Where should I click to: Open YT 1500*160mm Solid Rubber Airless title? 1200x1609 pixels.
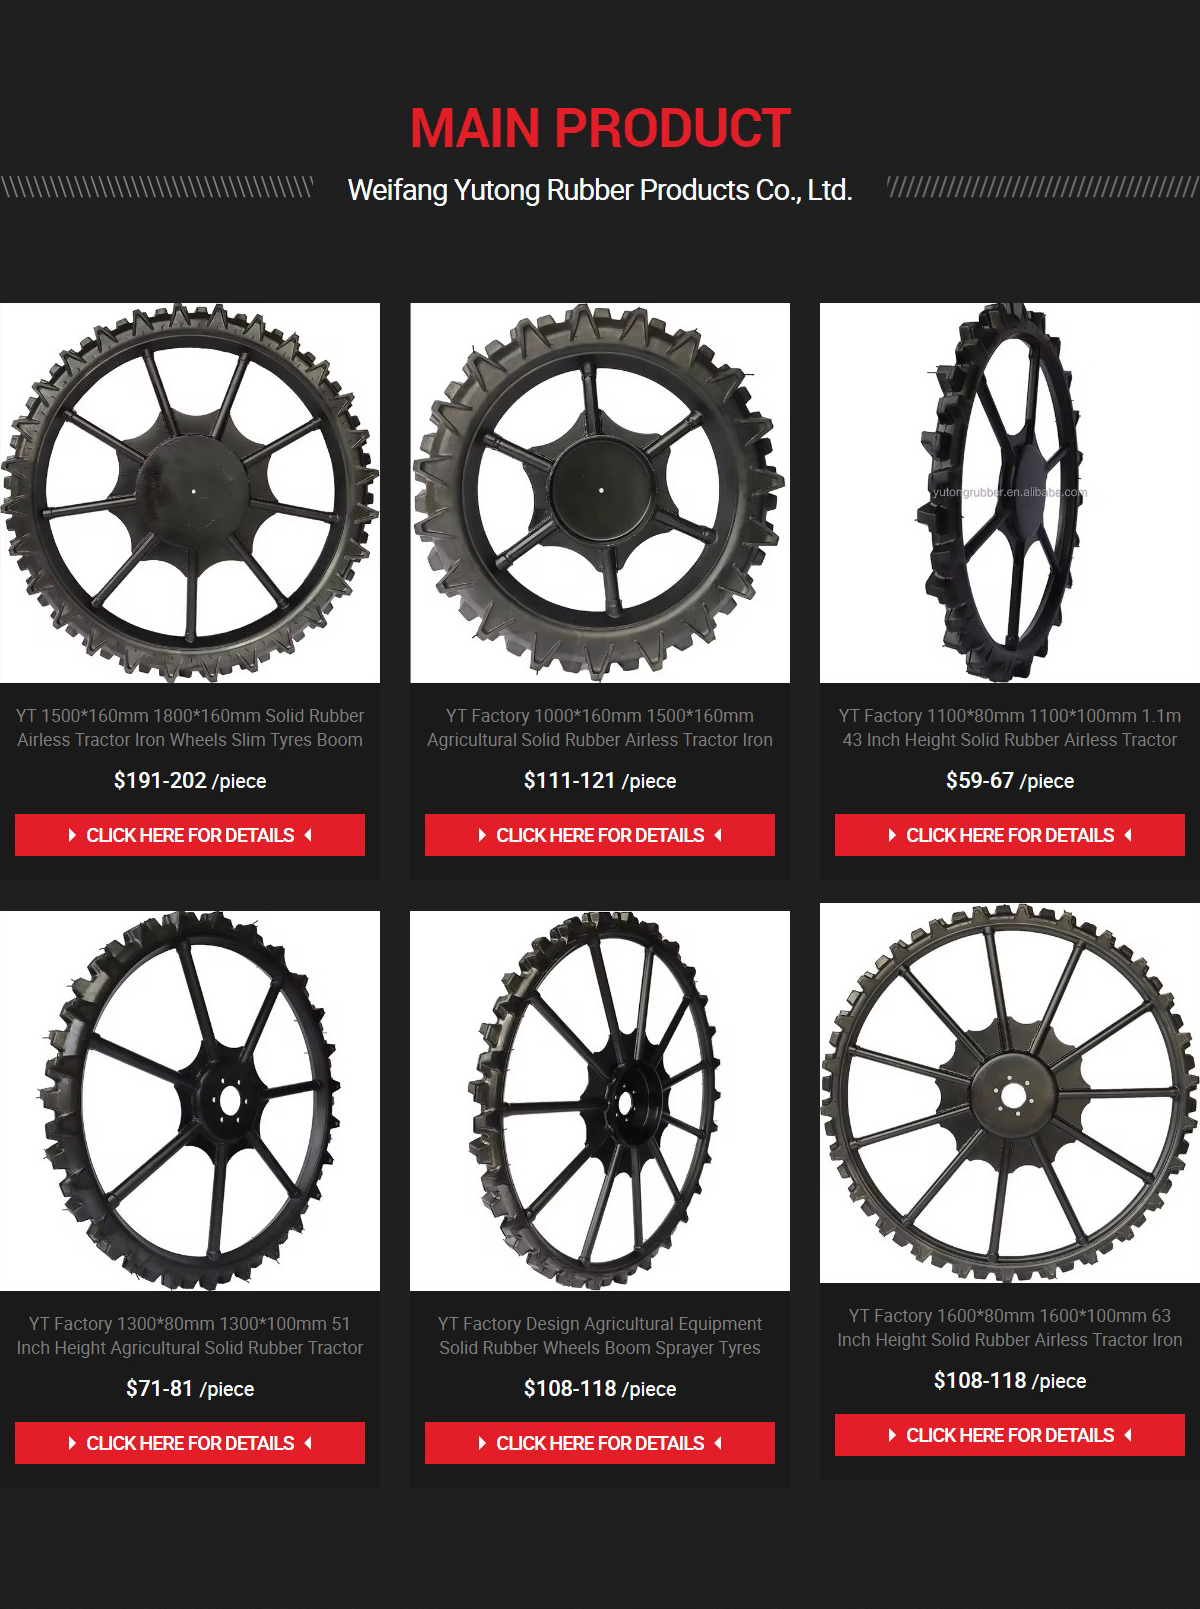[190, 728]
